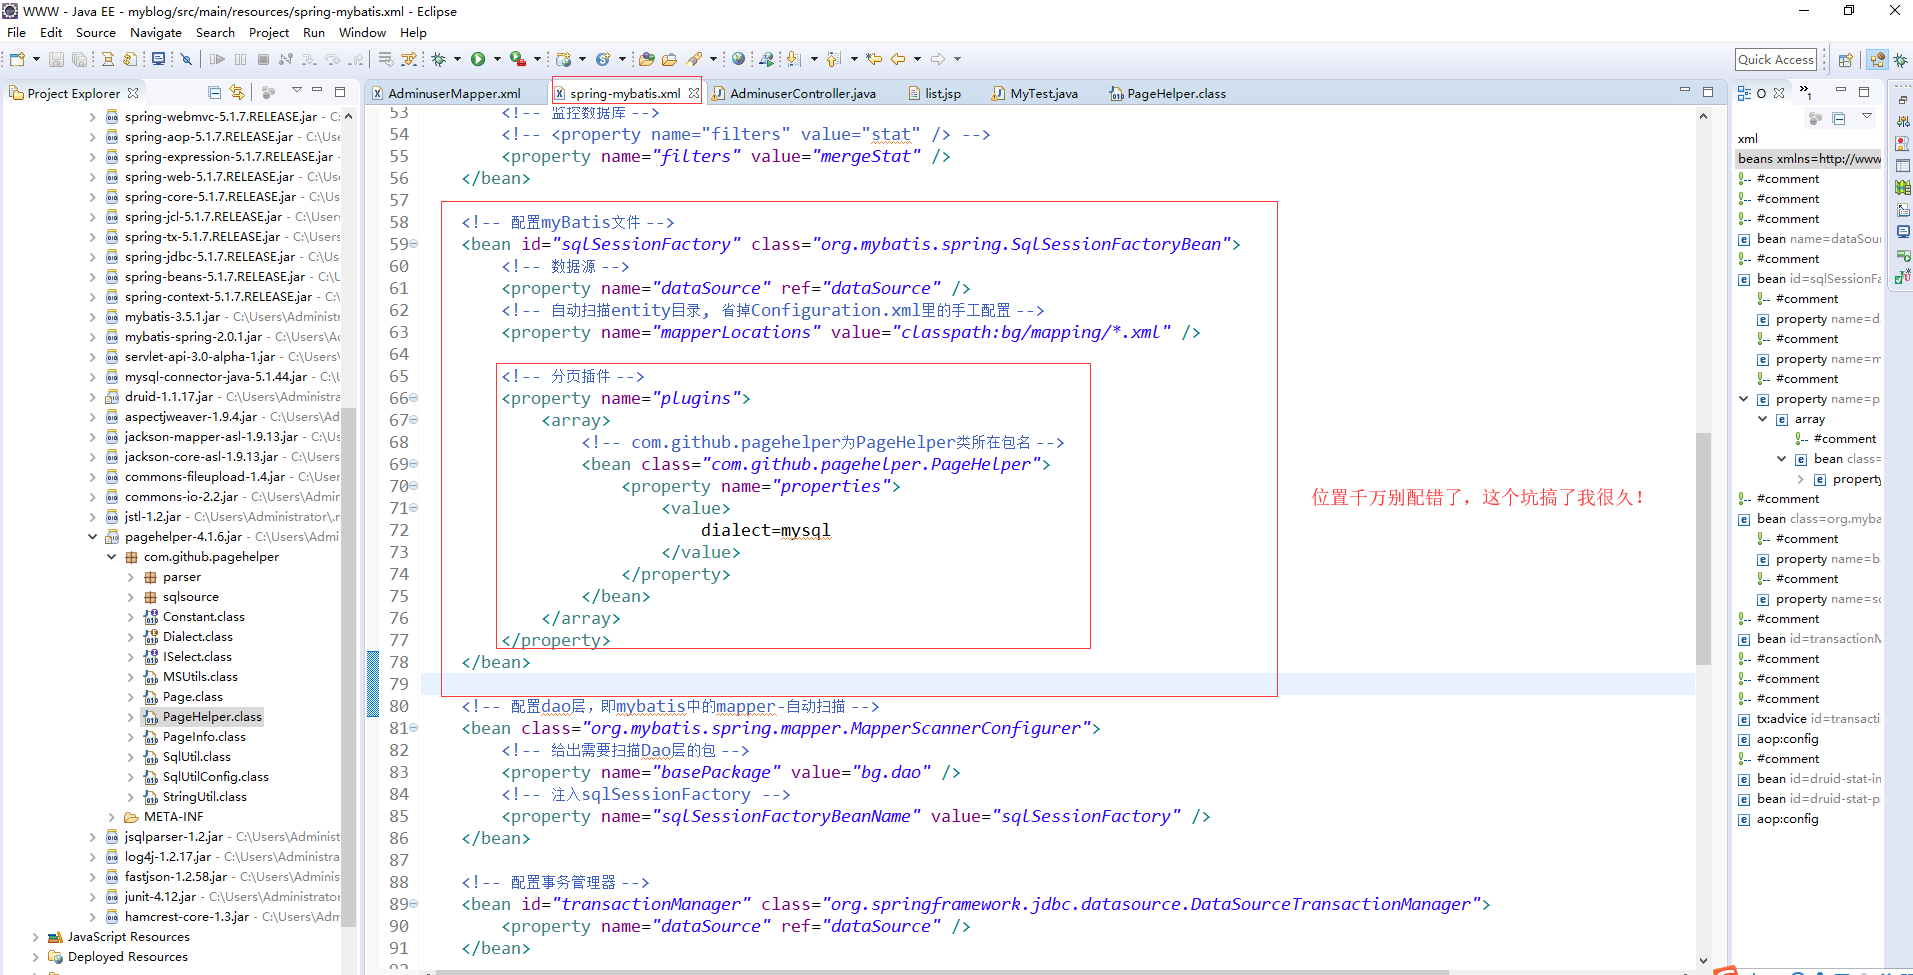Click the Save All toolbar icon

(x=78, y=59)
